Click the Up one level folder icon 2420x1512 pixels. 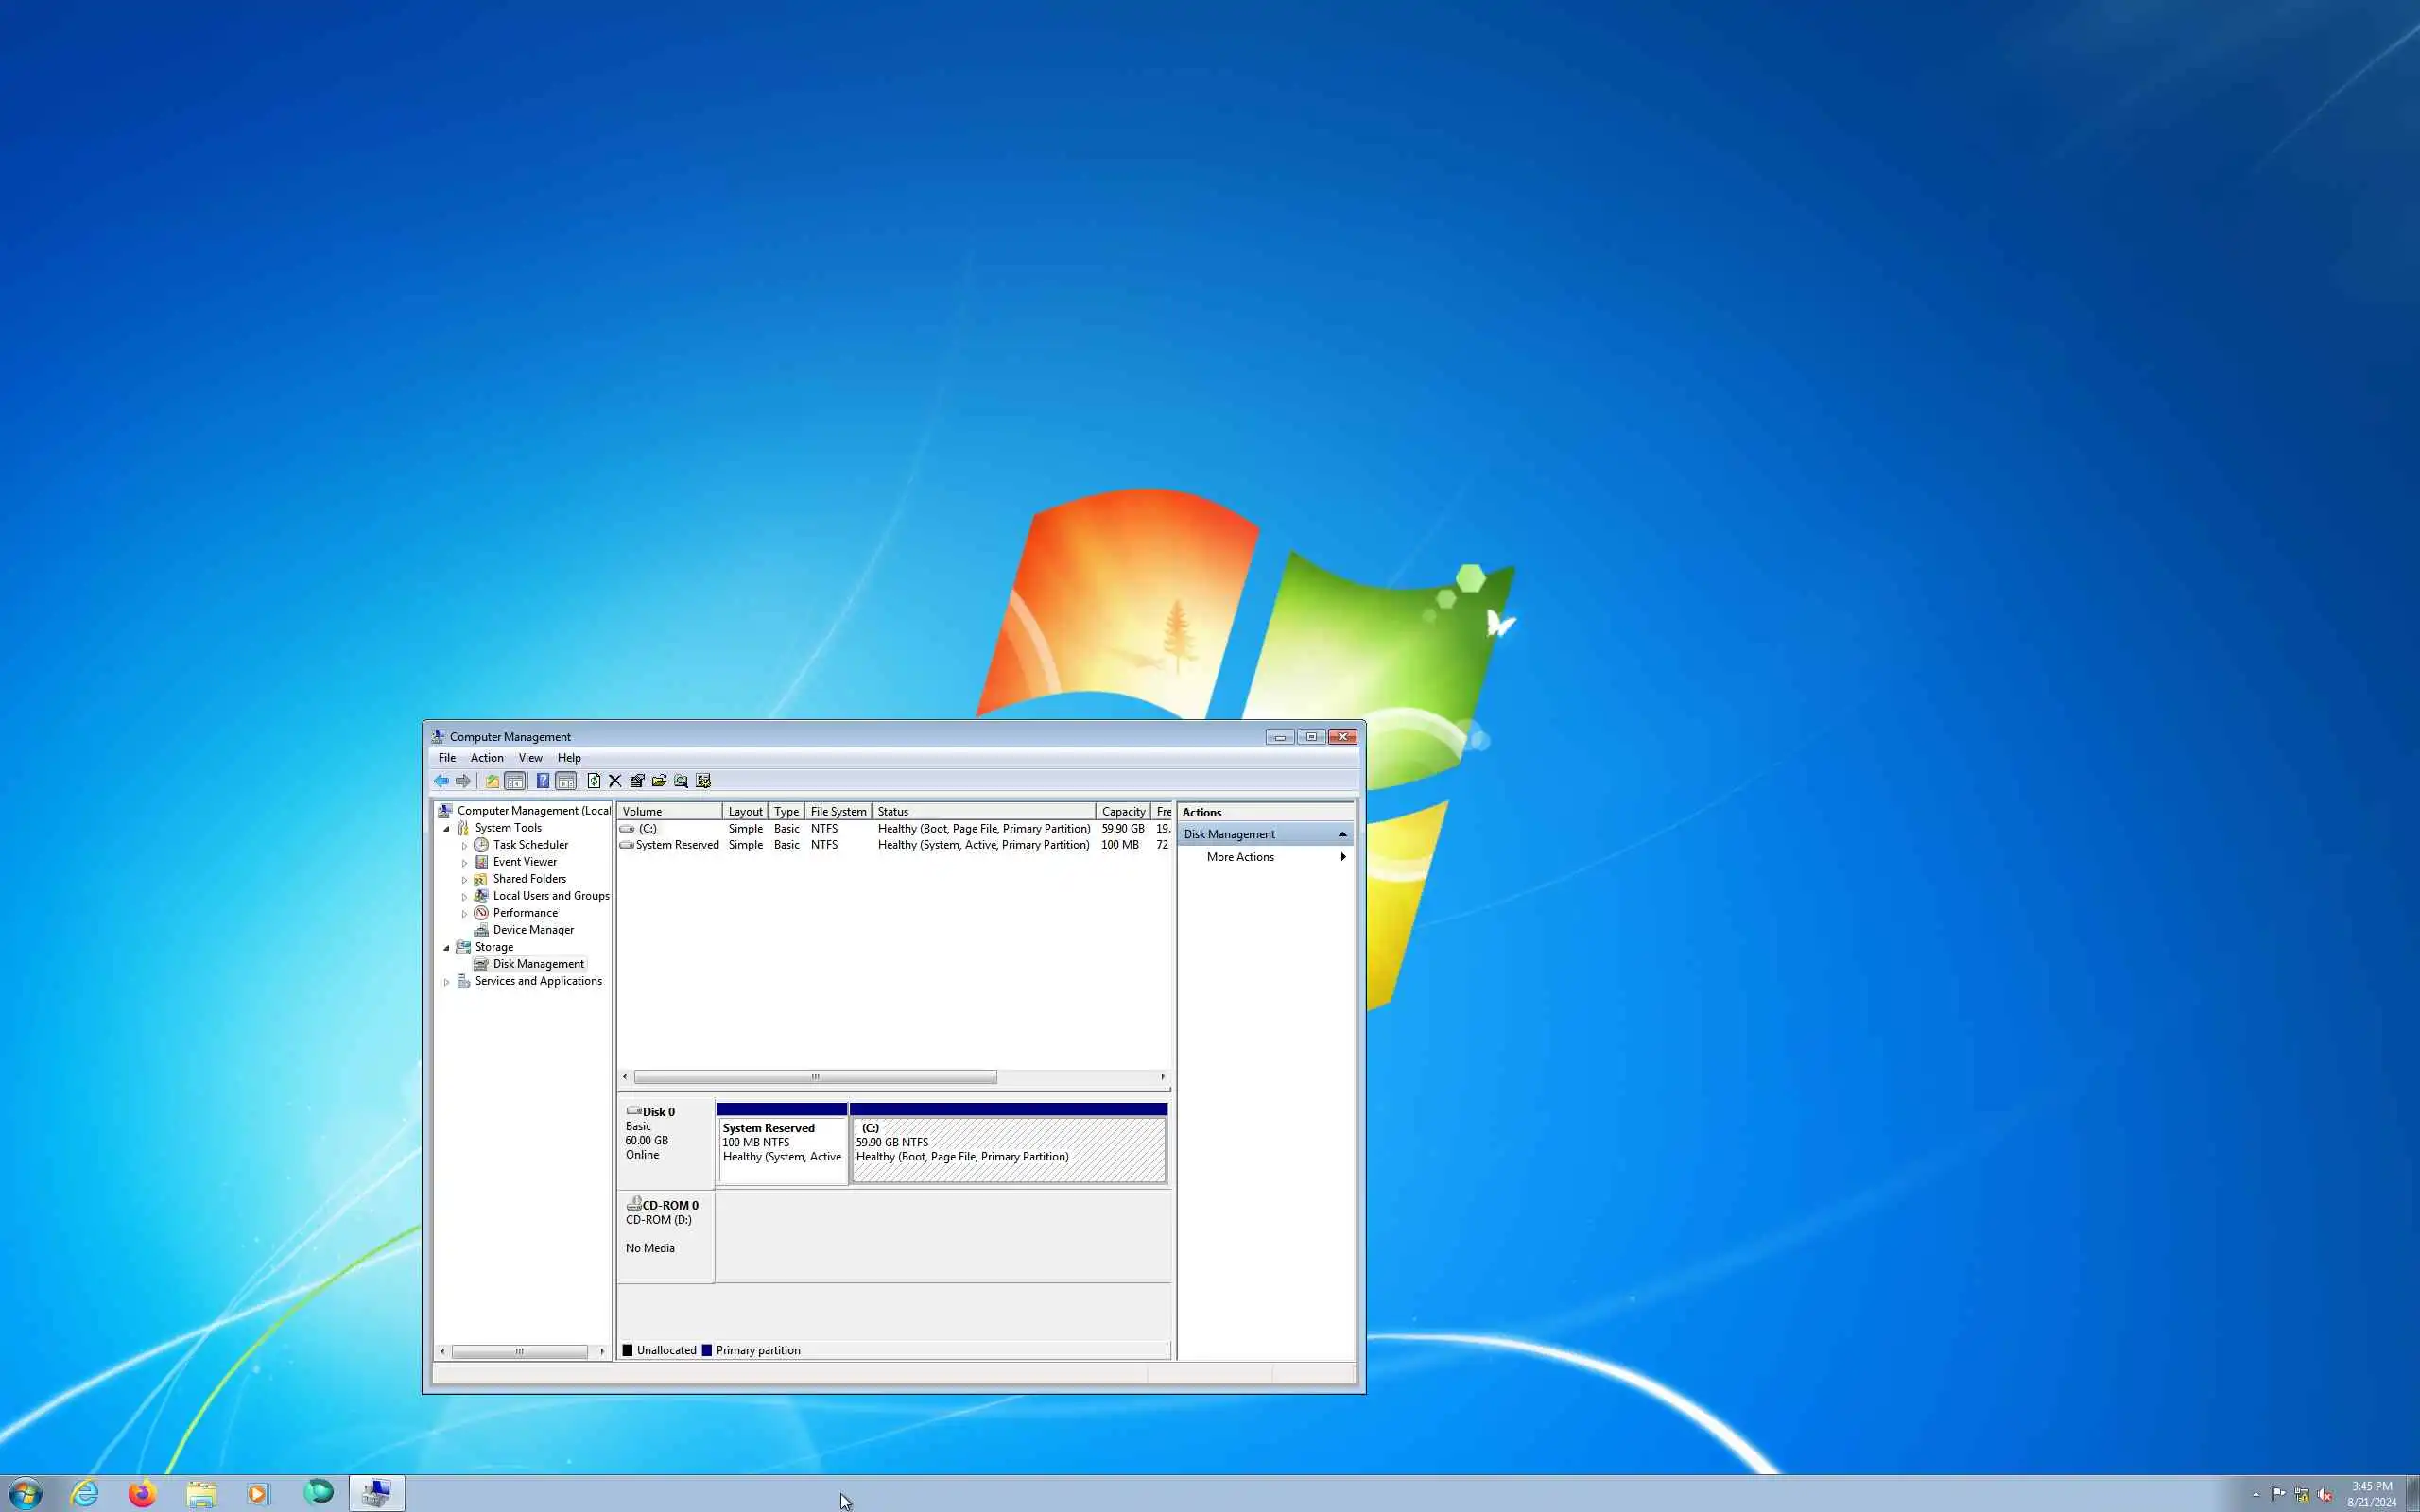point(492,781)
